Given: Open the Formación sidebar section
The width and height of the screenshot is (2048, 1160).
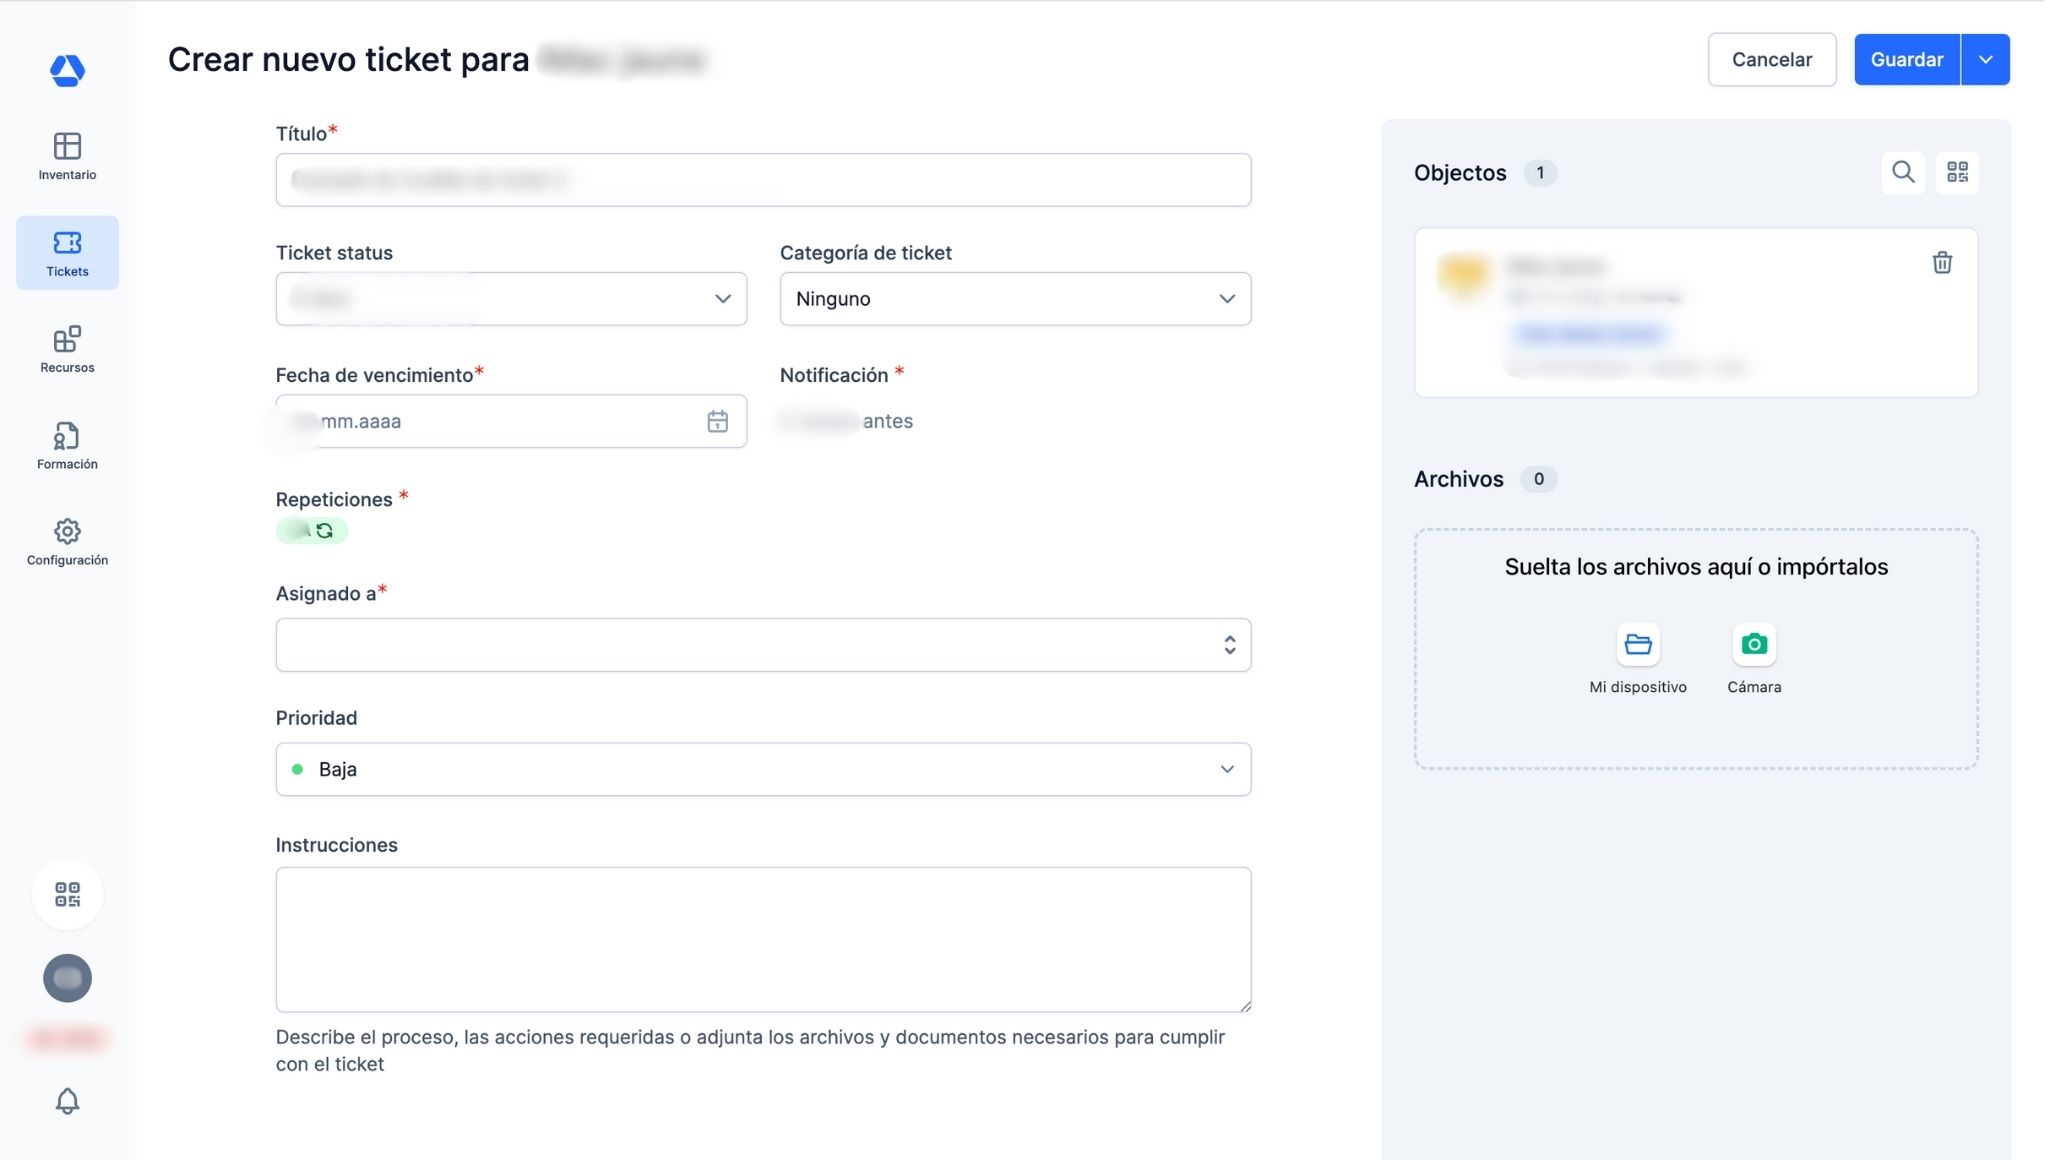Looking at the screenshot, I should click(67, 445).
